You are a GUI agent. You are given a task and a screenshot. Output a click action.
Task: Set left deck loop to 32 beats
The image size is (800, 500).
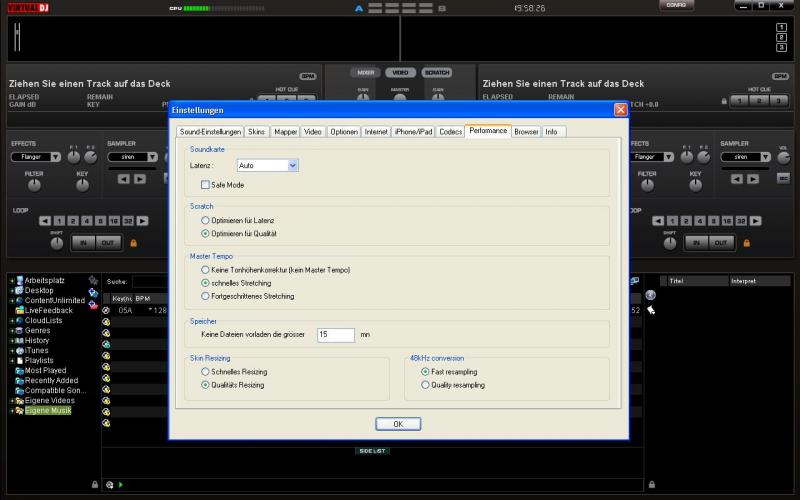(x=128, y=221)
